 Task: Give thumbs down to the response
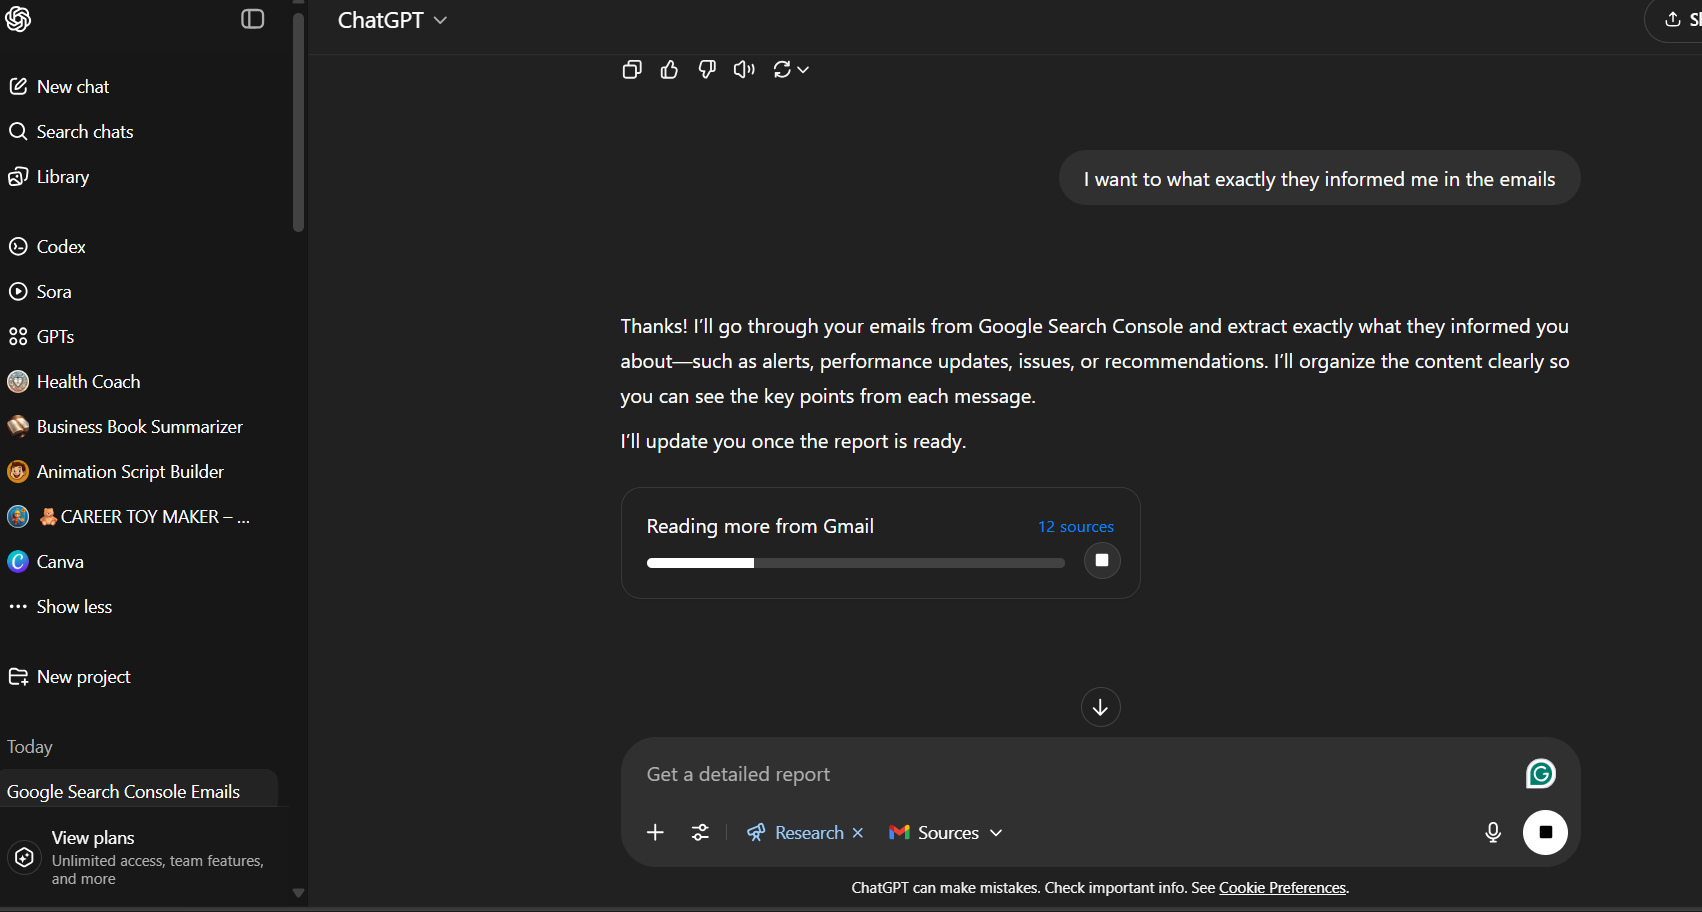(x=707, y=69)
